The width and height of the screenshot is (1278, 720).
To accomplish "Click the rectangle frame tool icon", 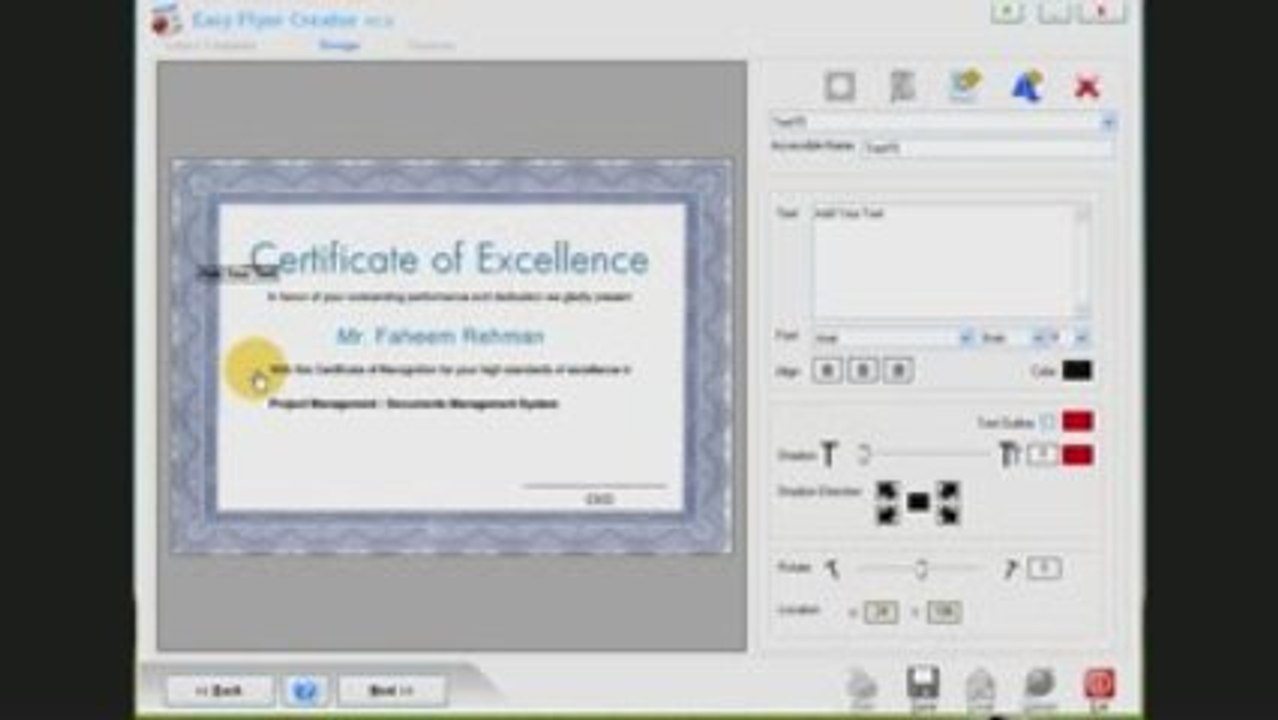I will pos(840,87).
